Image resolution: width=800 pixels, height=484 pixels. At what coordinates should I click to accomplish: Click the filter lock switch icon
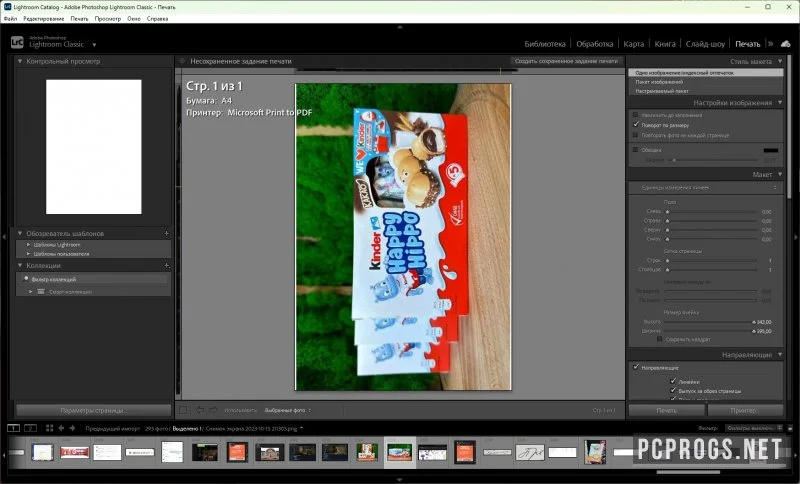791,428
